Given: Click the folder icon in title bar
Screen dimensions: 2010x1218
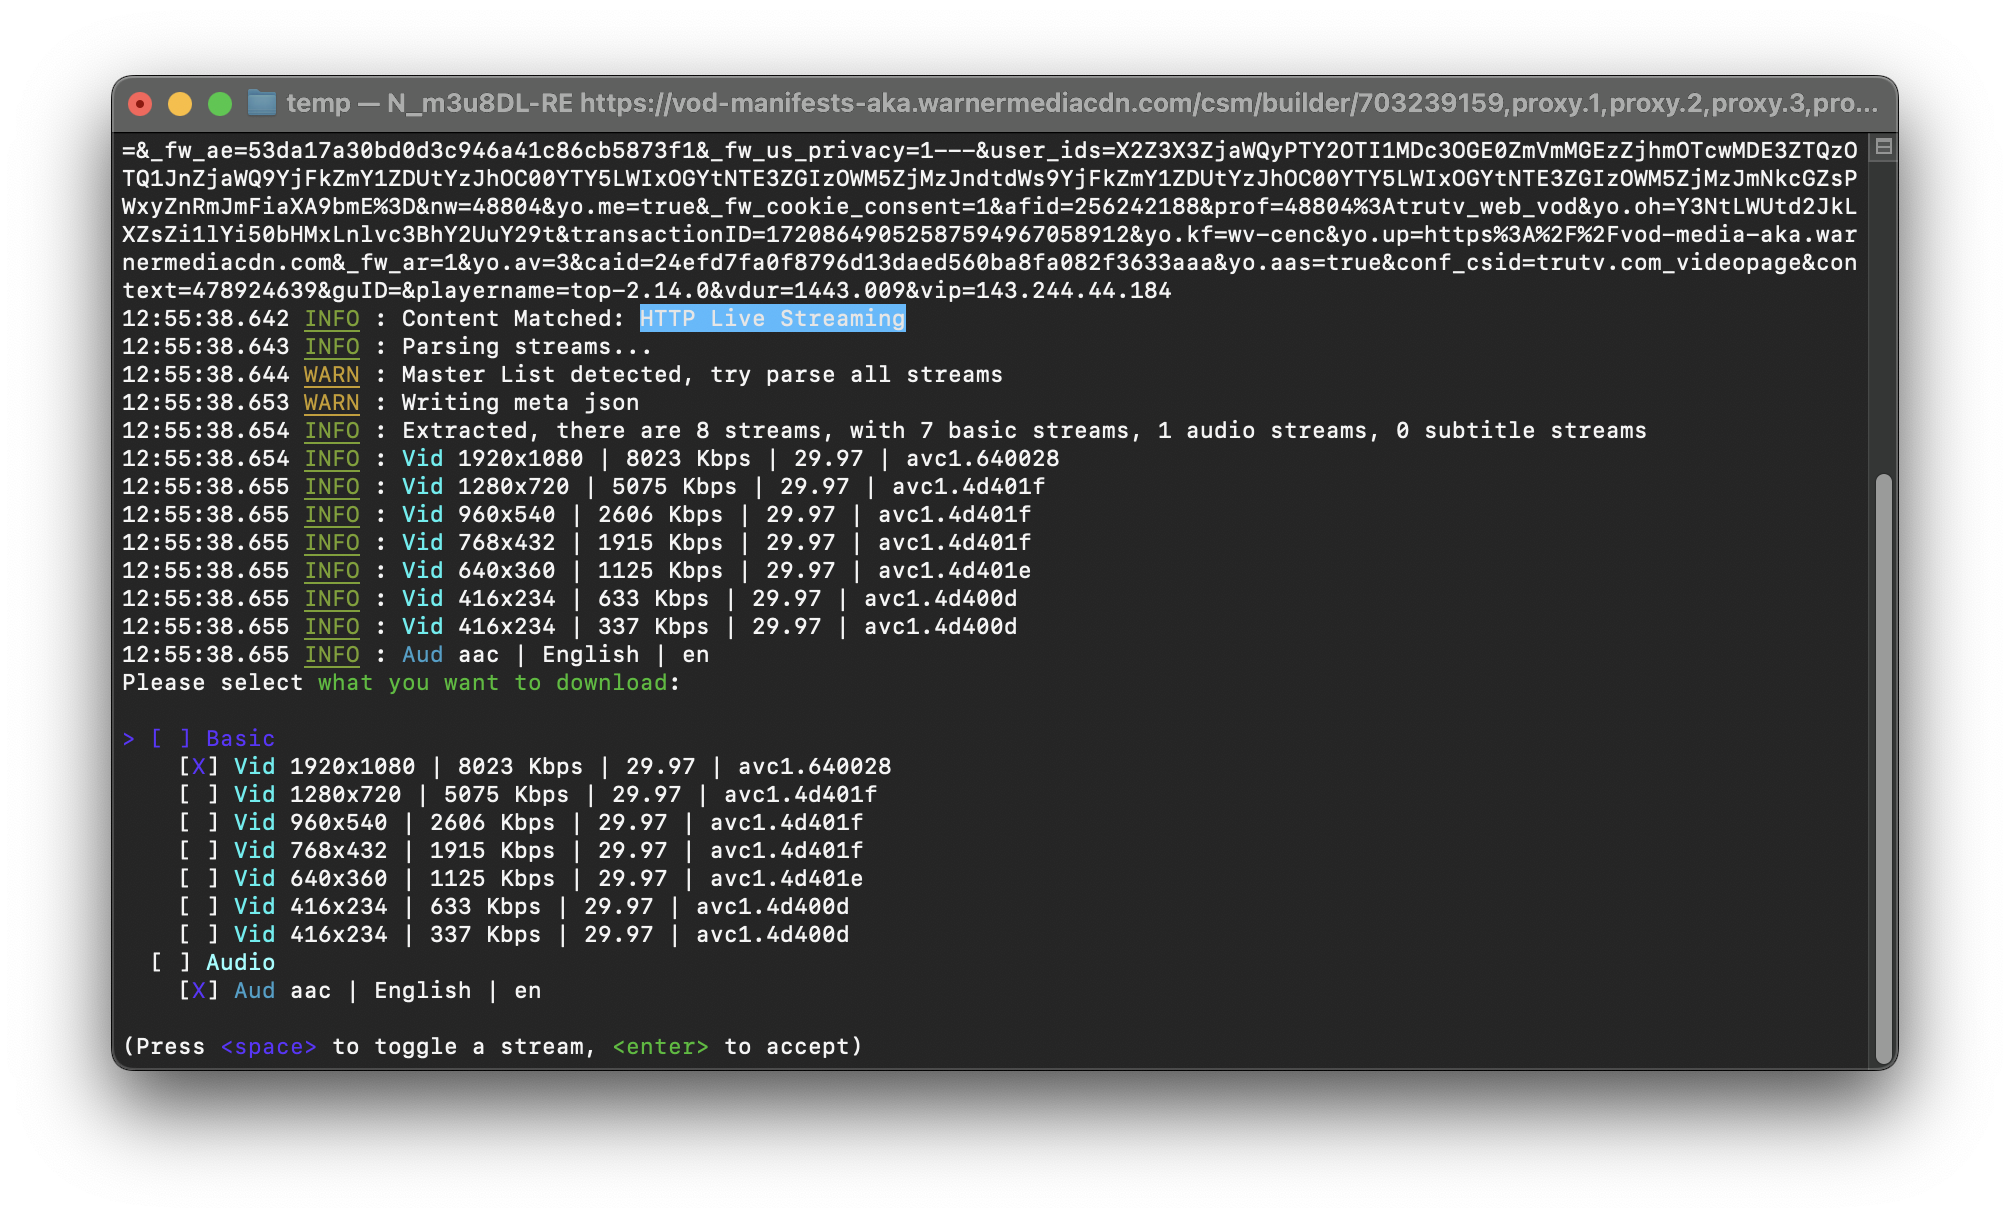Looking at the screenshot, I should (x=261, y=103).
